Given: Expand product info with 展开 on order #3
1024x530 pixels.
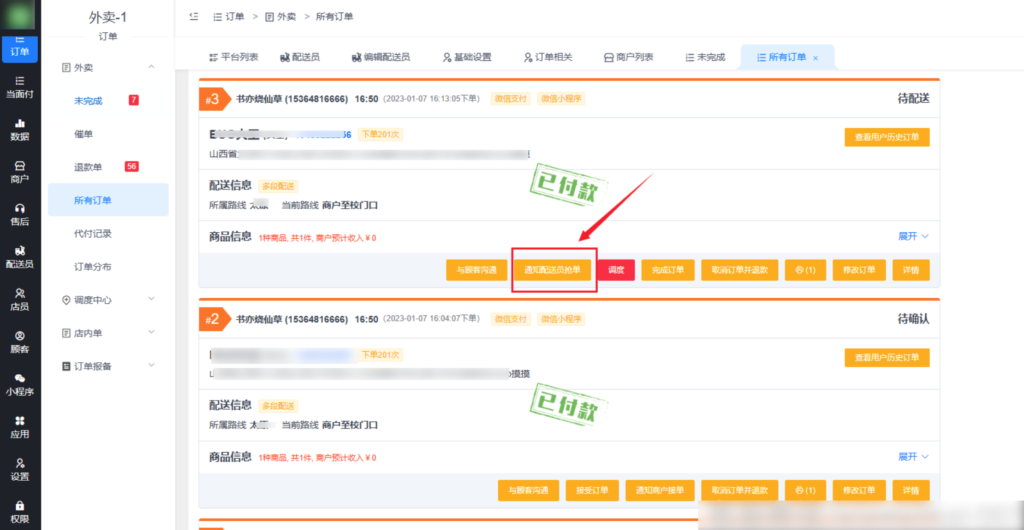Looking at the screenshot, I should 912,236.
